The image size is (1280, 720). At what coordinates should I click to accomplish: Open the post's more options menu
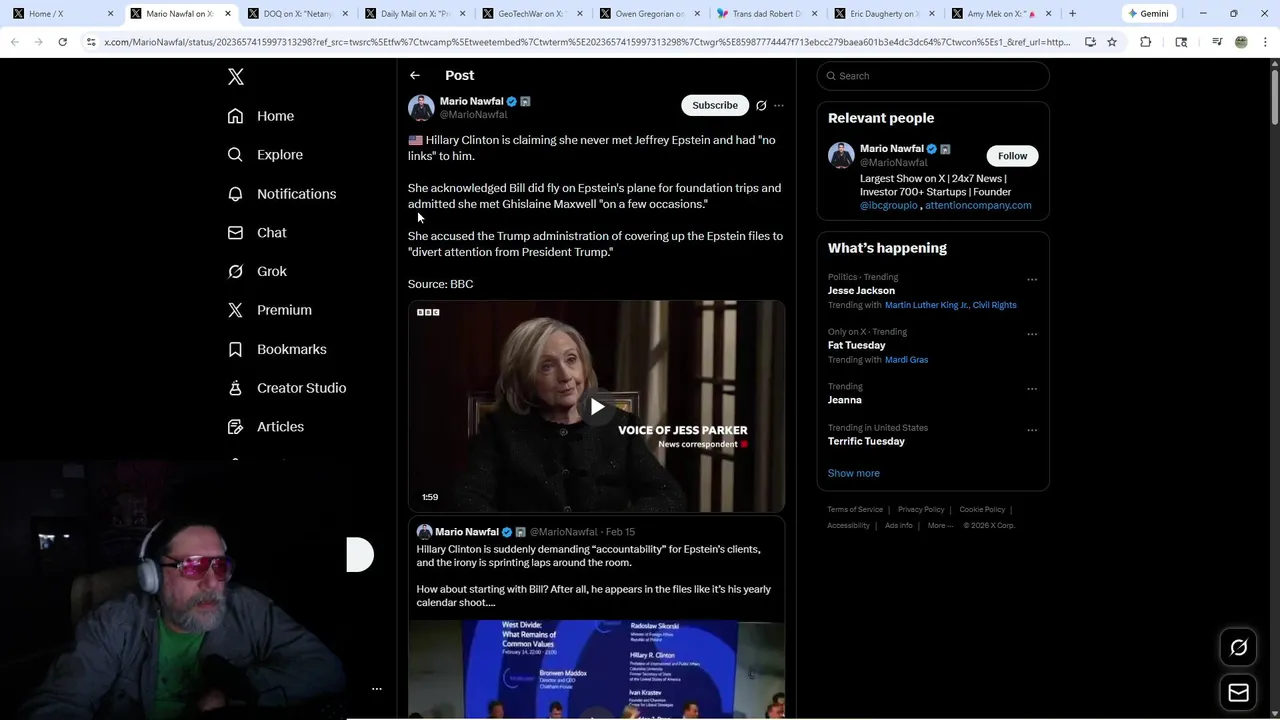point(779,105)
